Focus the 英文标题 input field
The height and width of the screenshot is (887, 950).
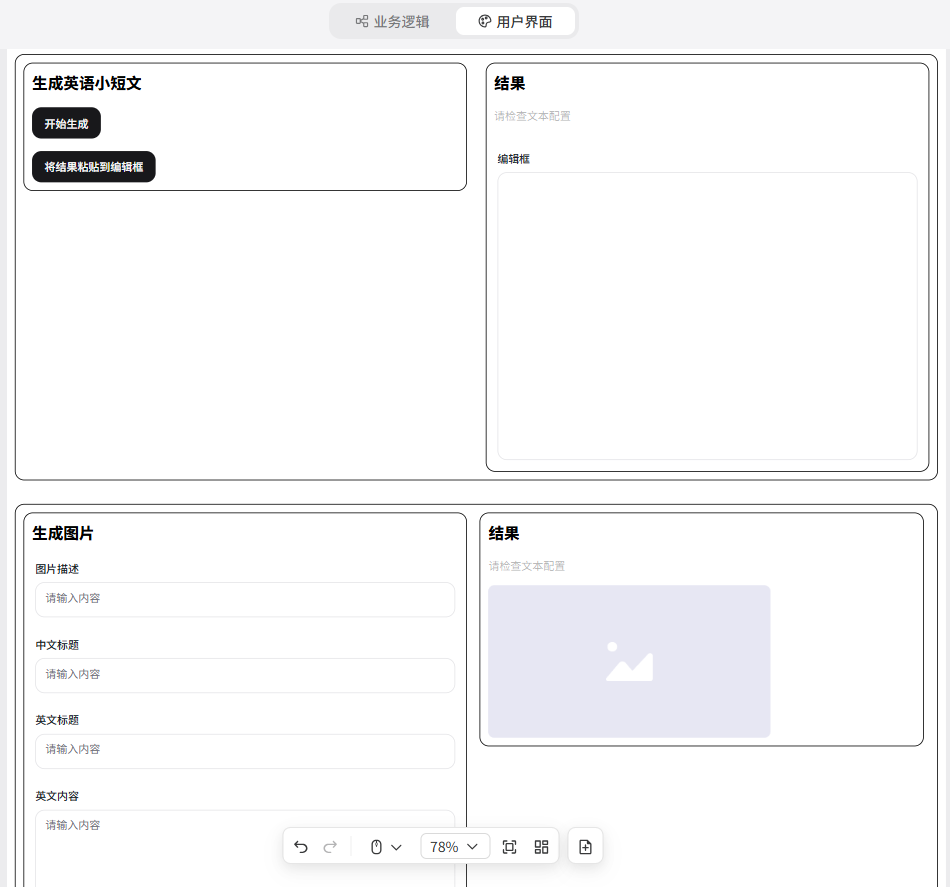pos(245,751)
